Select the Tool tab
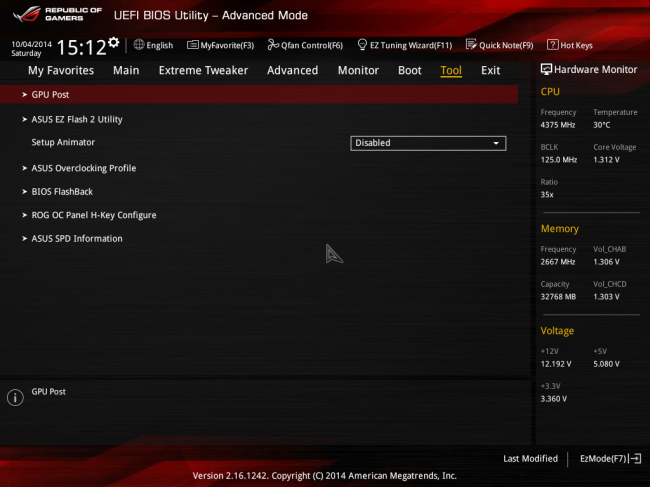Viewport: 650px width, 487px height. [x=451, y=70]
